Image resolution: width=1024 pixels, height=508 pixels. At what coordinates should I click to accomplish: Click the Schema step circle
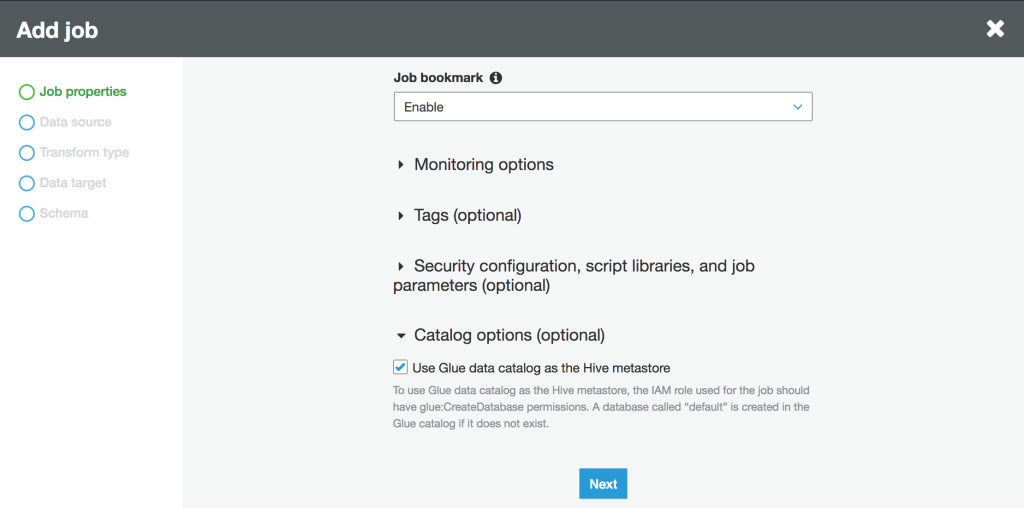27,214
